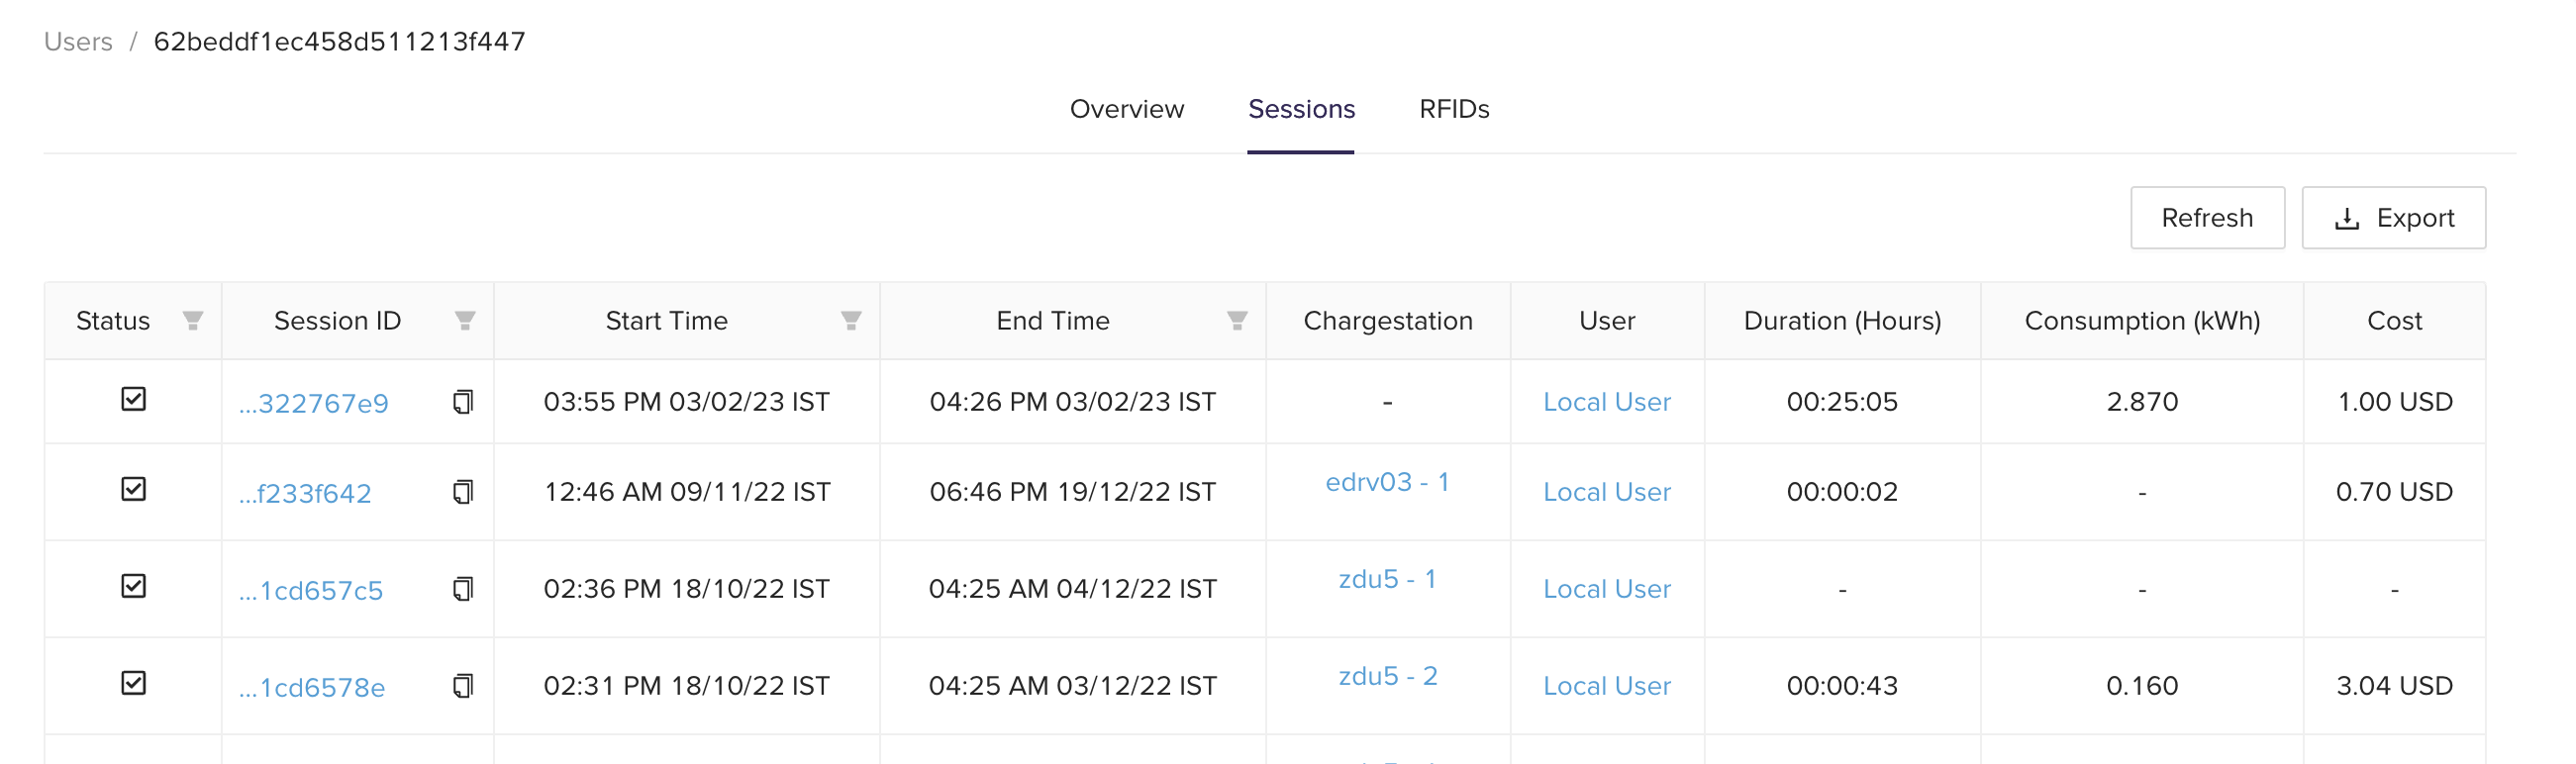The image size is (2576, 764).
Task: Click cost value 0.70 USD
Action: tap(2394, 492)
